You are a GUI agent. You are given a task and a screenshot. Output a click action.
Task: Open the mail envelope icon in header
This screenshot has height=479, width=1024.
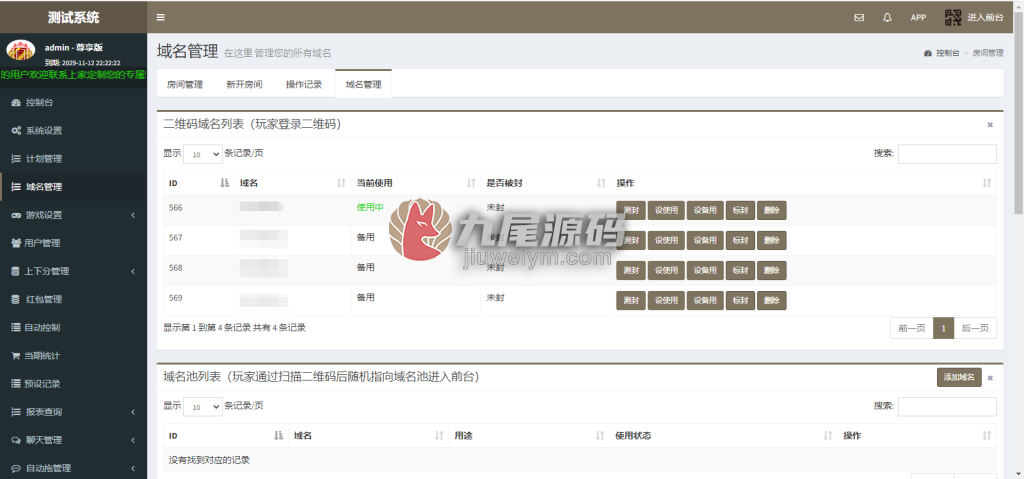[x=859, y=18]
